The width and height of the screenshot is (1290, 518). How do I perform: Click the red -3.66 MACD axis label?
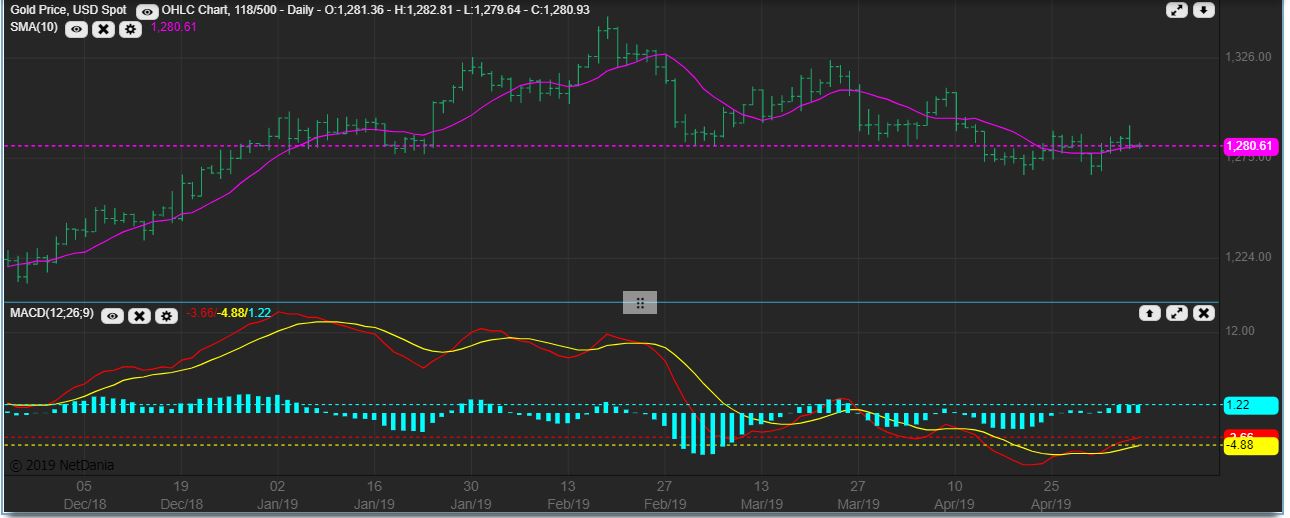(1251, 435)
